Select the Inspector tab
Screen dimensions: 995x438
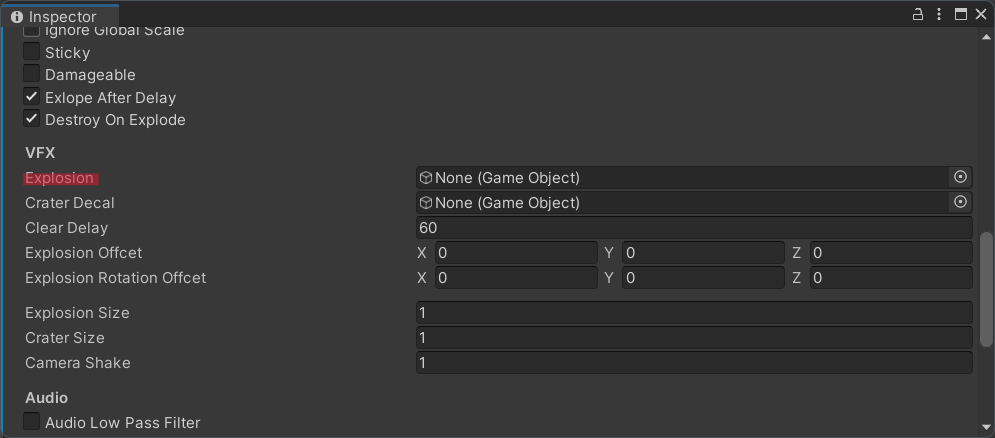(60, 17)
